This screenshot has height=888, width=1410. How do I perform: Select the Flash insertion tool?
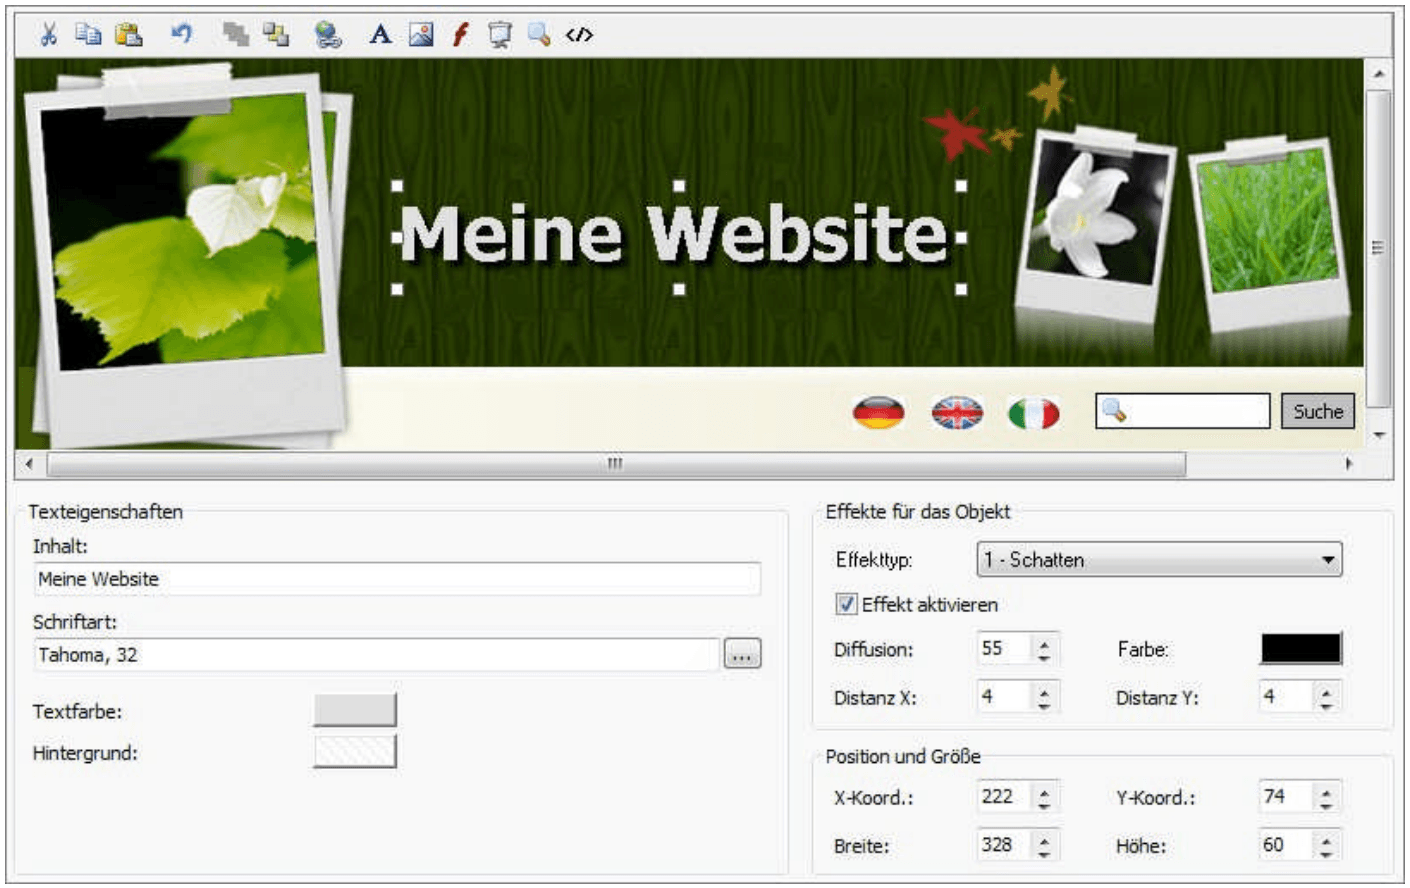click(x=459, y=33)
